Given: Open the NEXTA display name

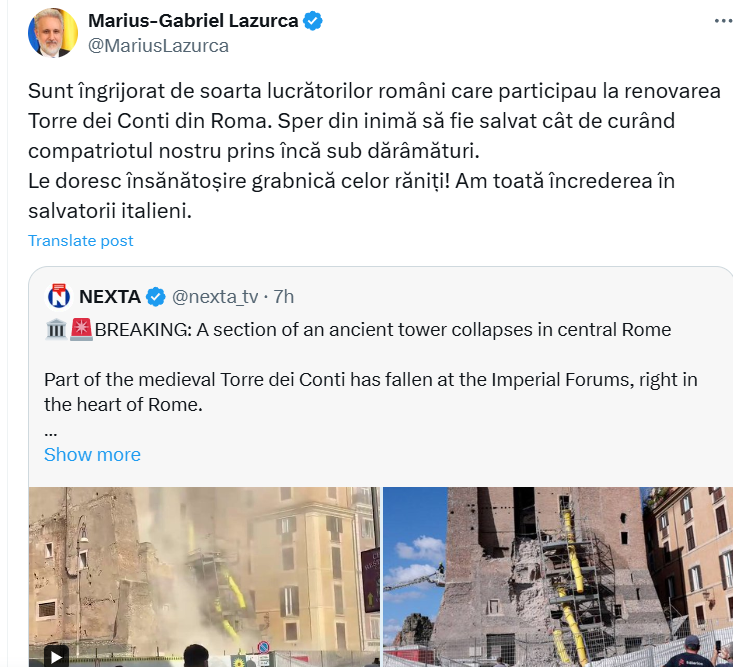Looking at the screenshot, I should pos(110,297).
